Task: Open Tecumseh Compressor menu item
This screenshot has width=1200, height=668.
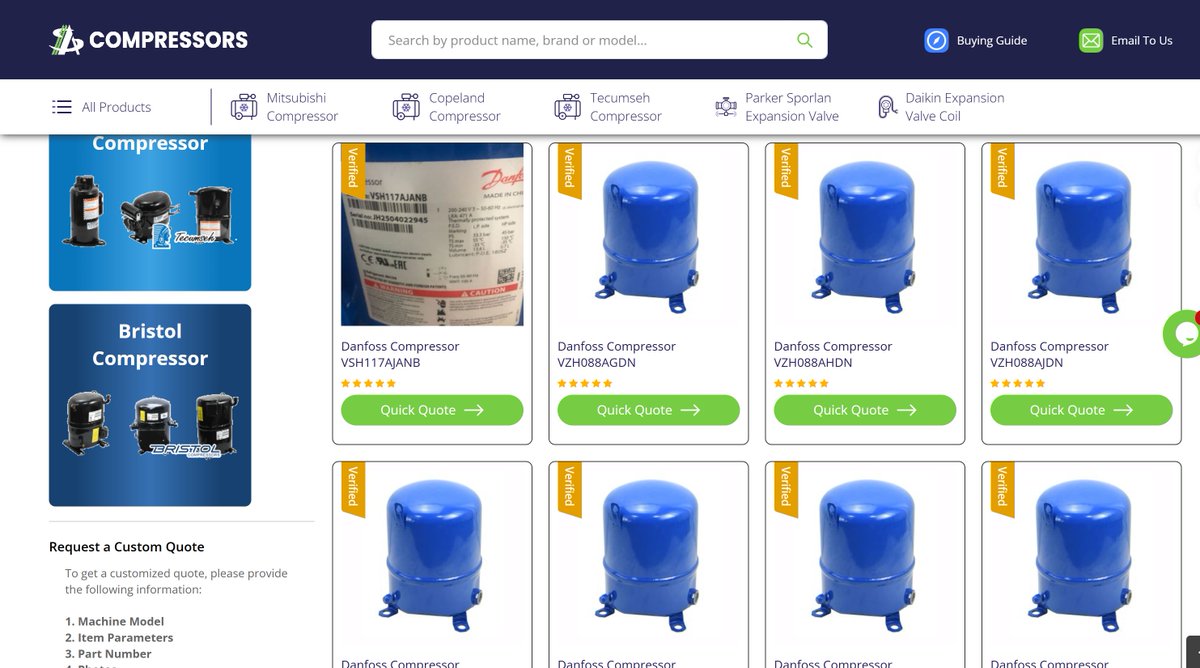Action: tap(626, 107)
